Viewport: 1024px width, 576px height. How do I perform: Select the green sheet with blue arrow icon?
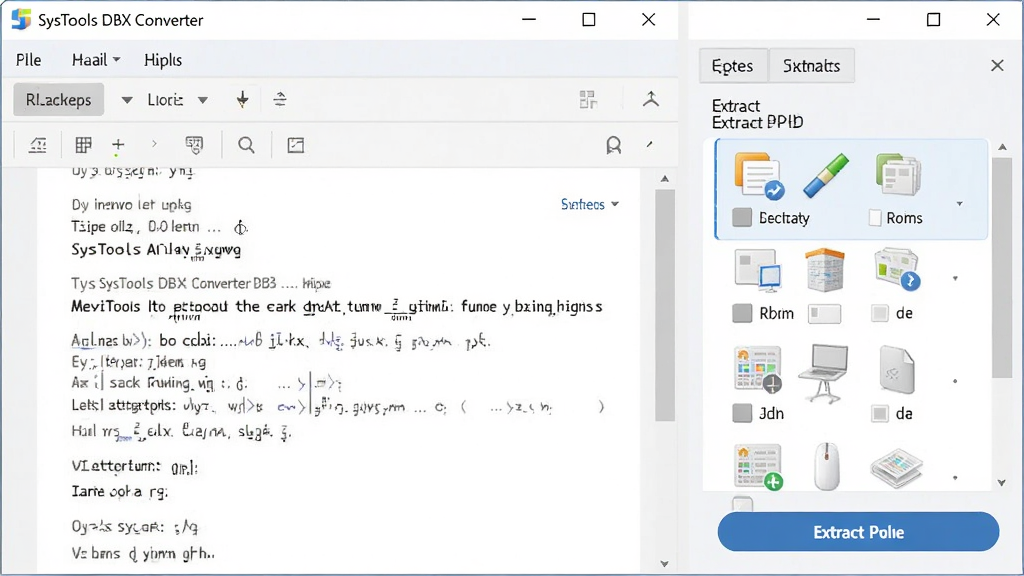(897, 268)
